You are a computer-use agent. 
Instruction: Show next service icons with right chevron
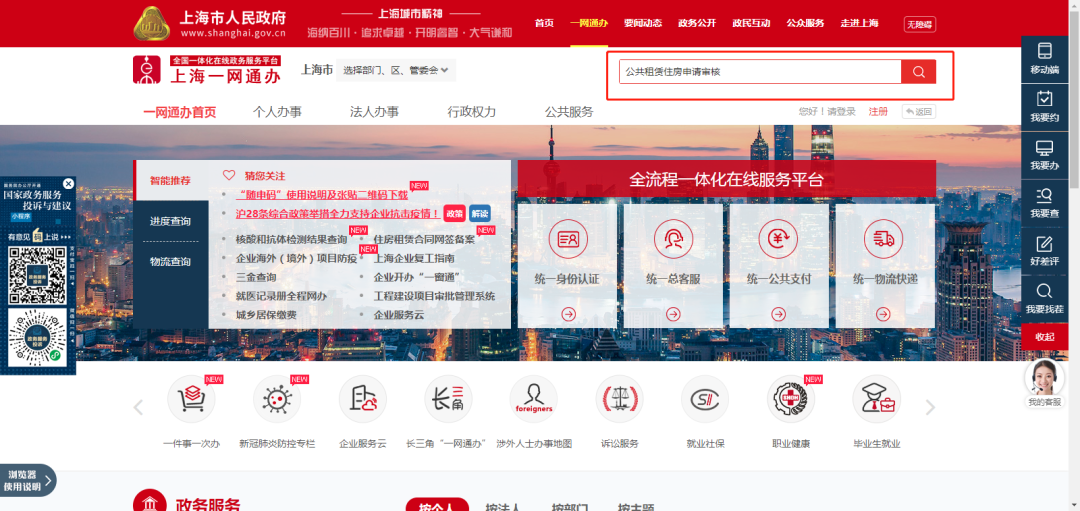click(930, 407)
